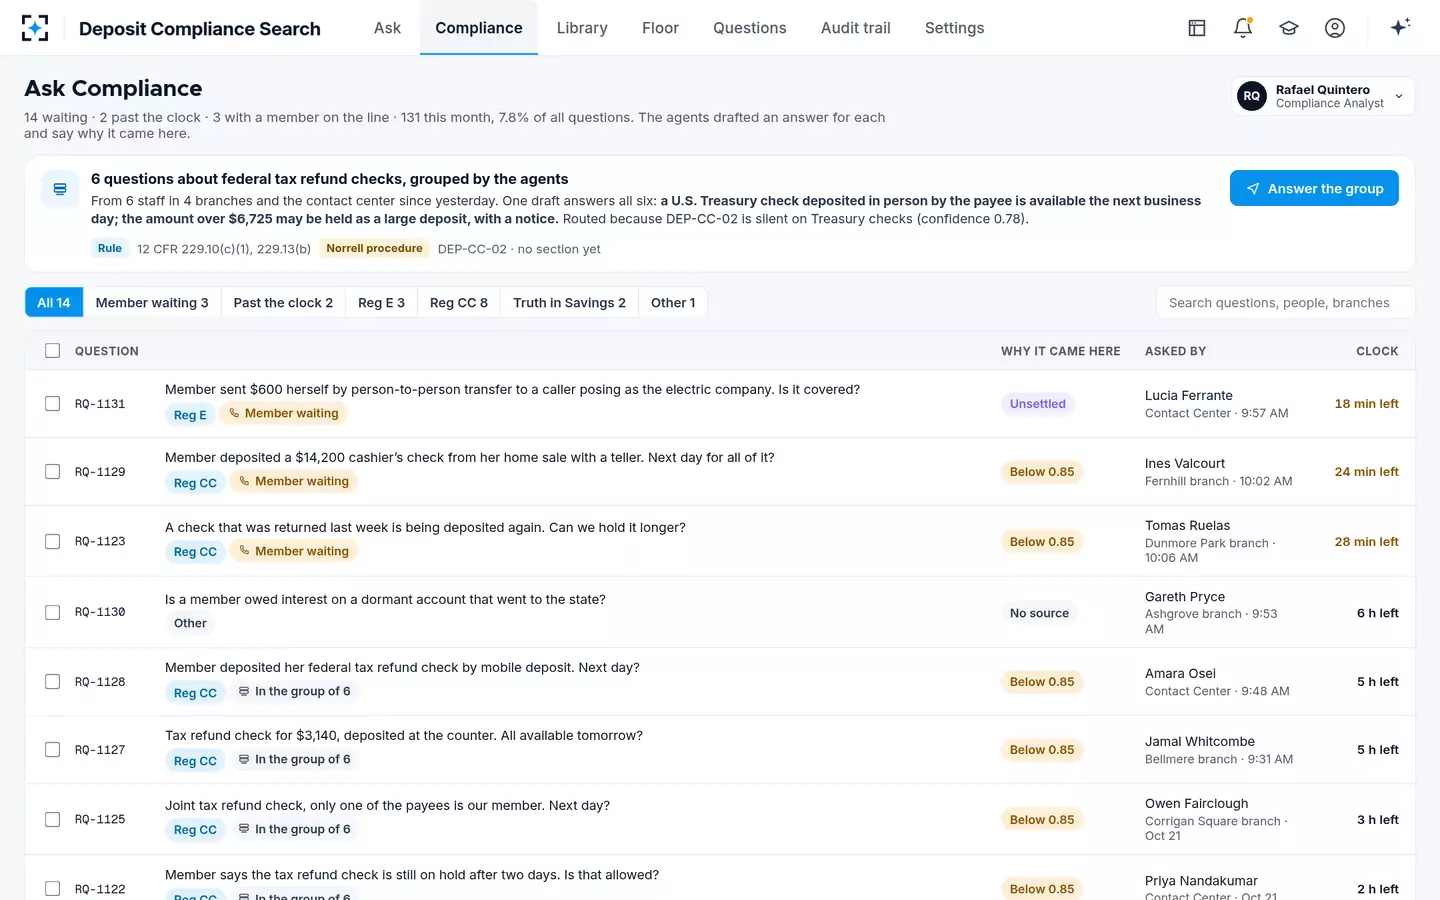Filter by Truth in Savings 2
This screenshot has width=1440, height=900.
569,303
